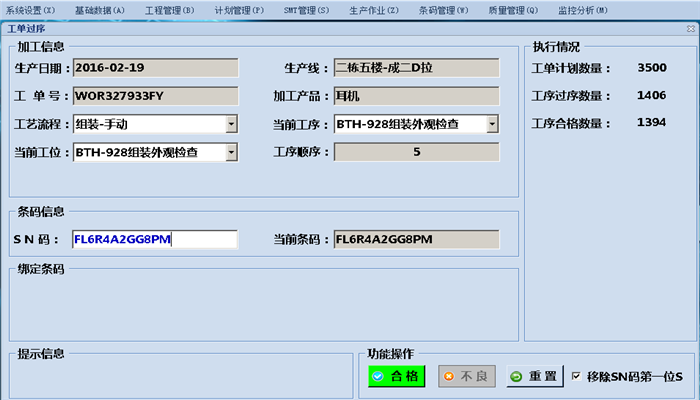
Task: Open the 计划管理(P) menu
Action: pyautogui.click(x=239, y=10)
